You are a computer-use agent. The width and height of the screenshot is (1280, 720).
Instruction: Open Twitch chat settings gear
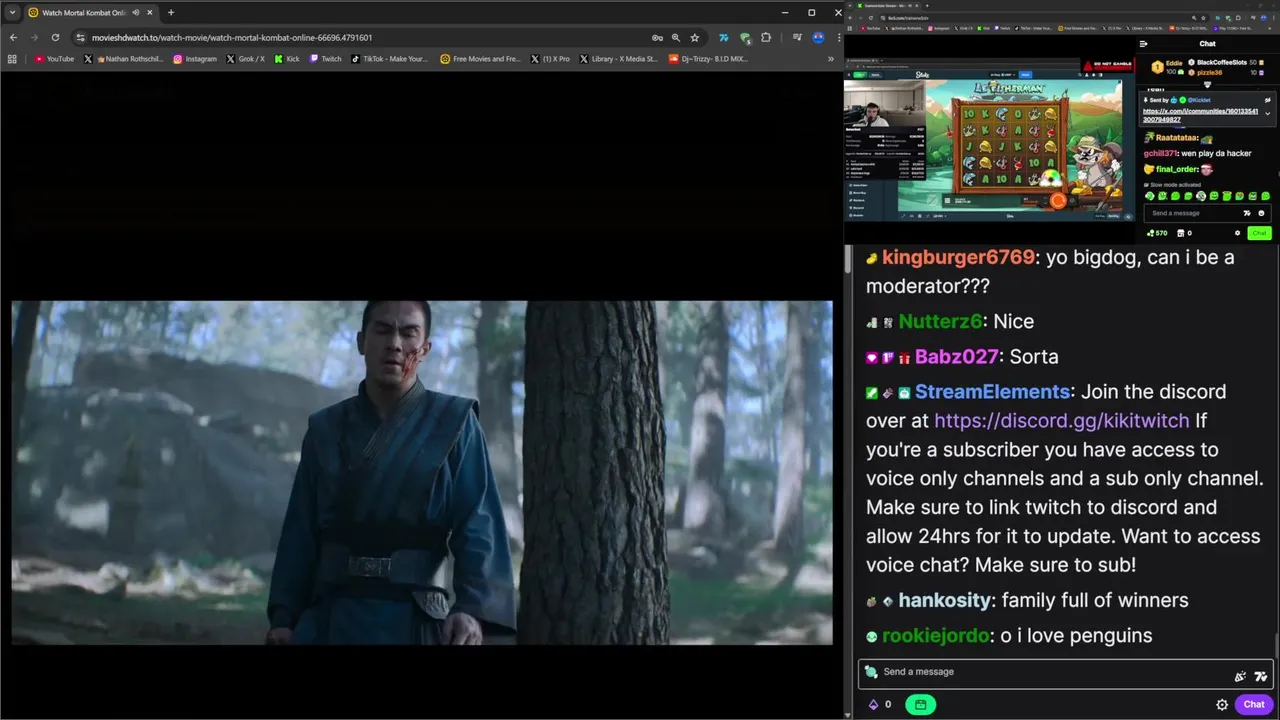point(1222,704)
